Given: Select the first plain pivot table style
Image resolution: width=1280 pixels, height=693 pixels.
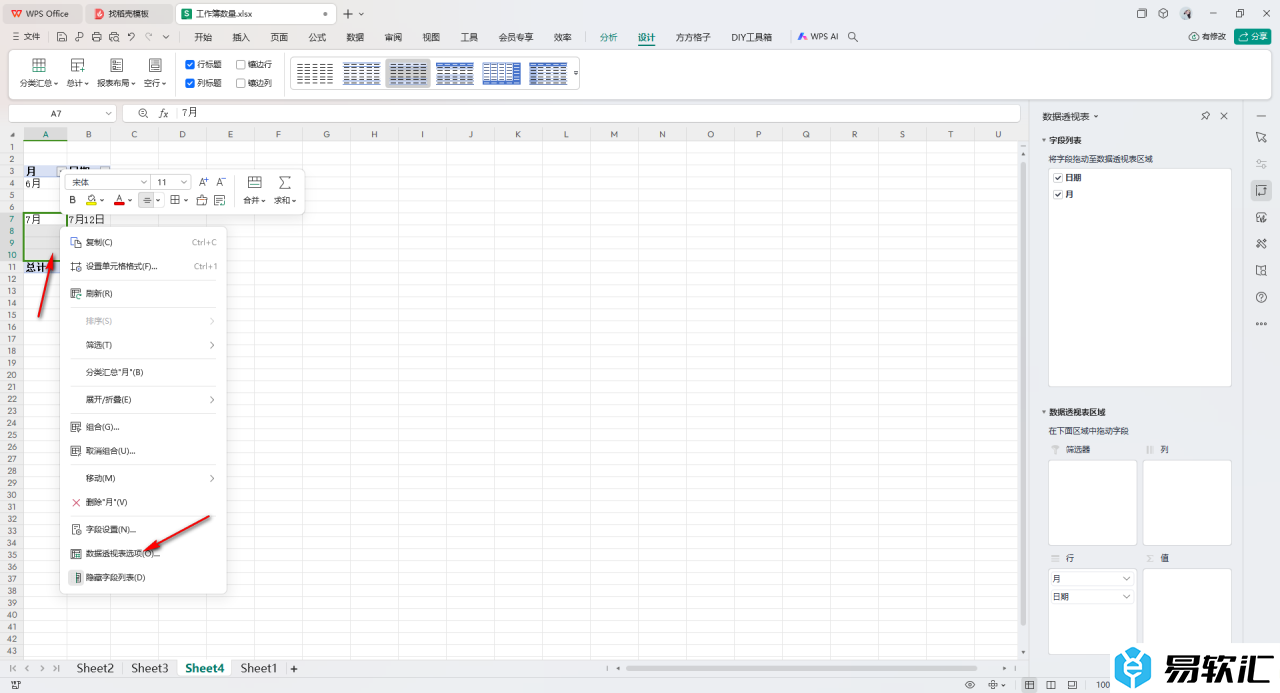Looking at the screenshot, I should pyautogui.click(x=315, y=73).
